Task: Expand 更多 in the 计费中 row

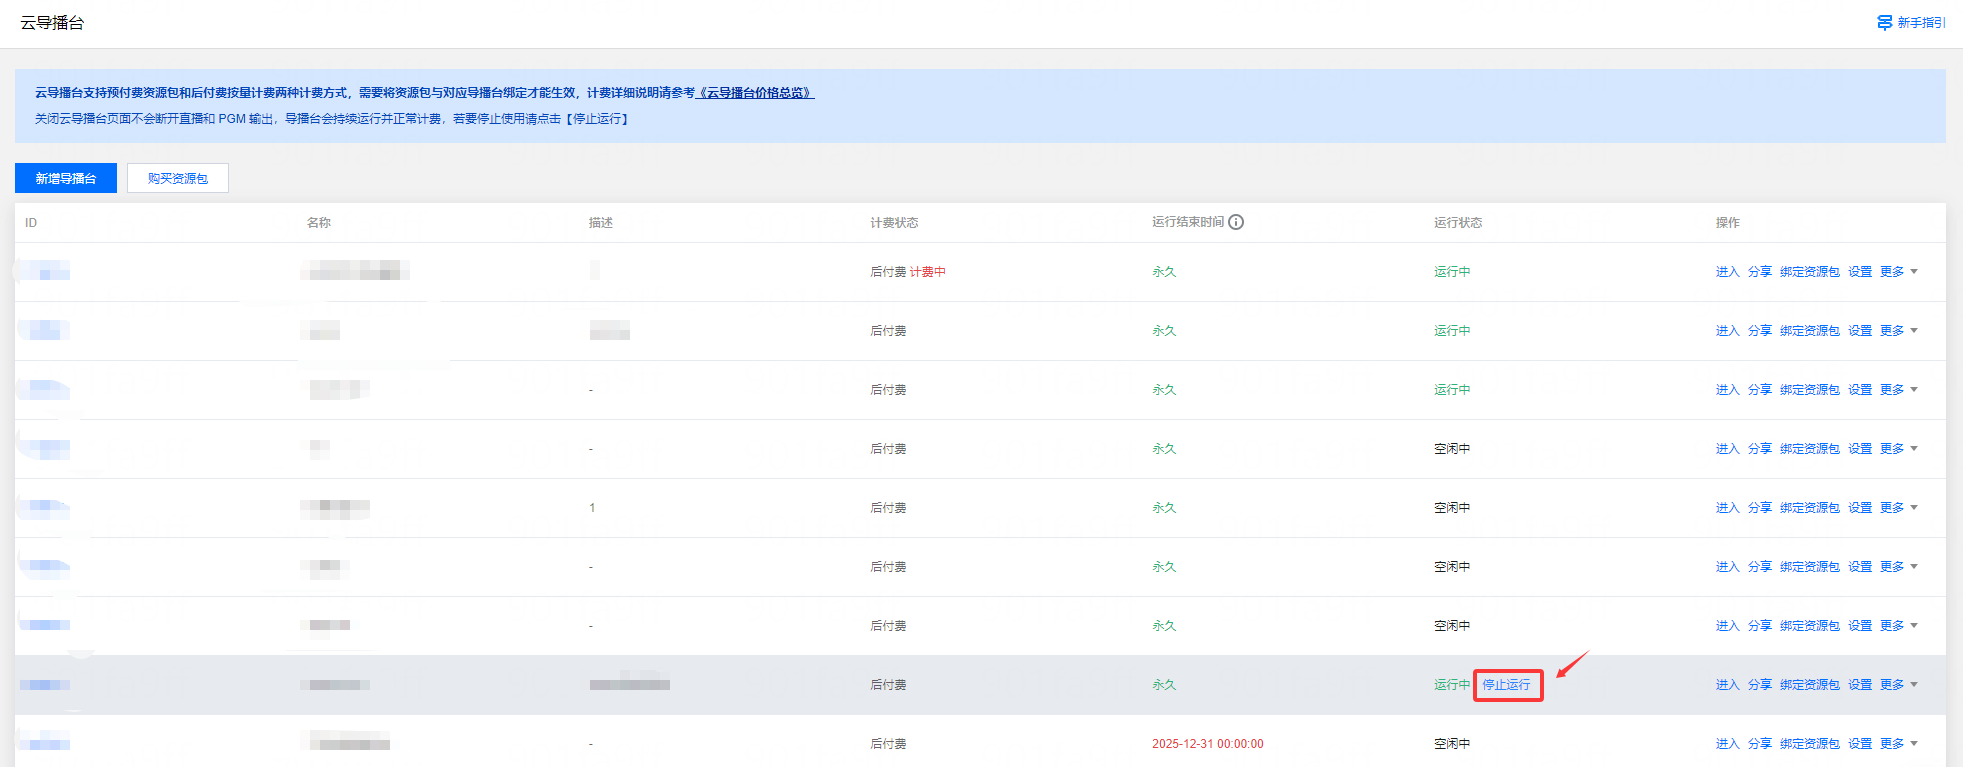Action: coord(1897,272)
